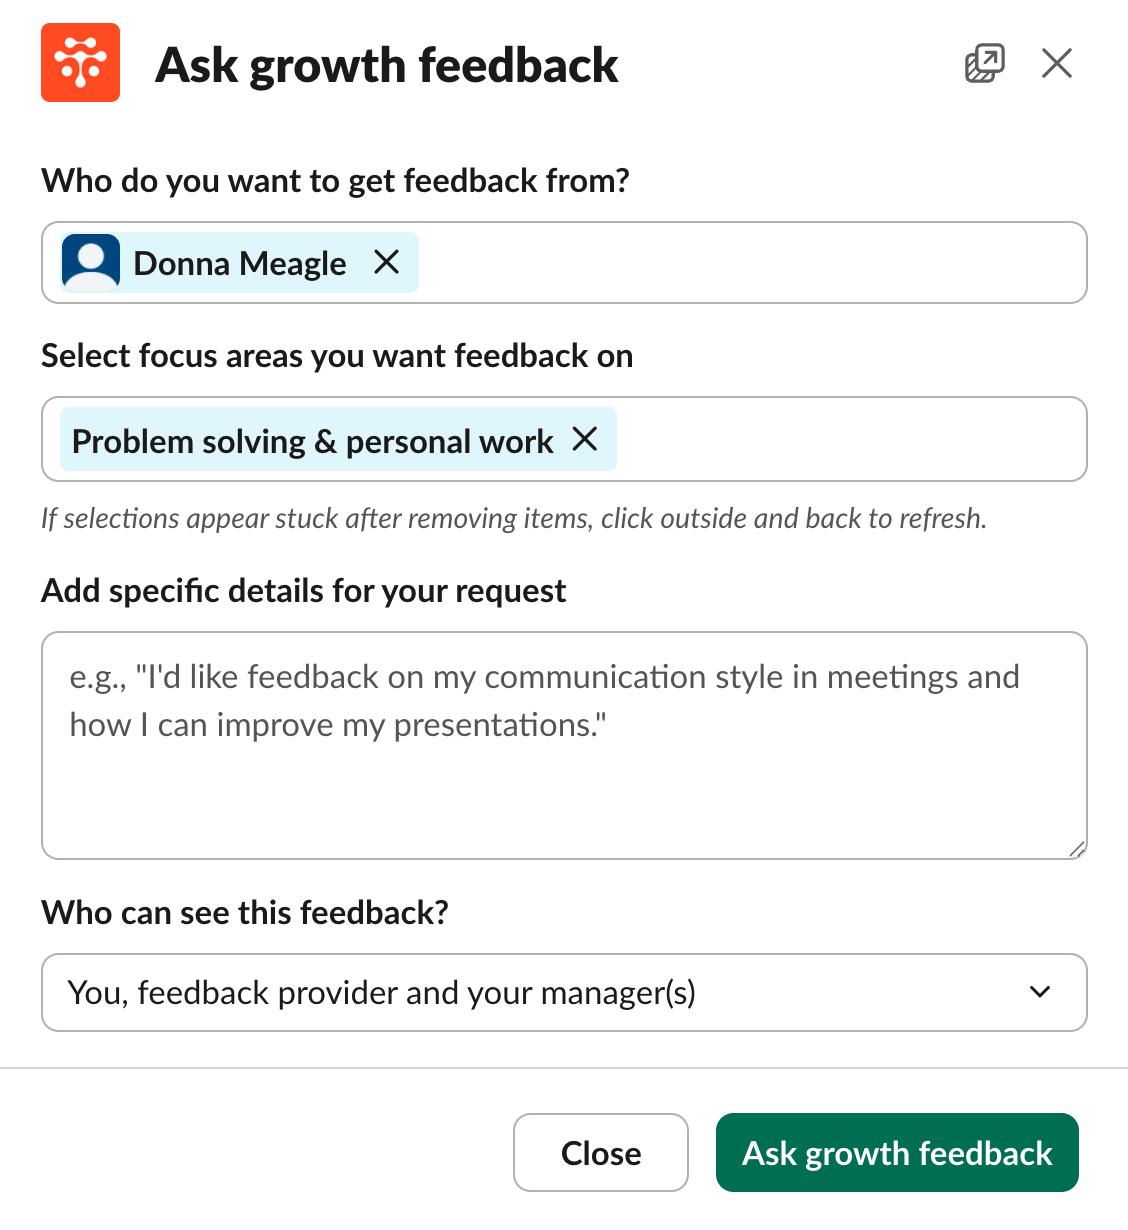Select the Problem solving & personal work chip label

312,441
